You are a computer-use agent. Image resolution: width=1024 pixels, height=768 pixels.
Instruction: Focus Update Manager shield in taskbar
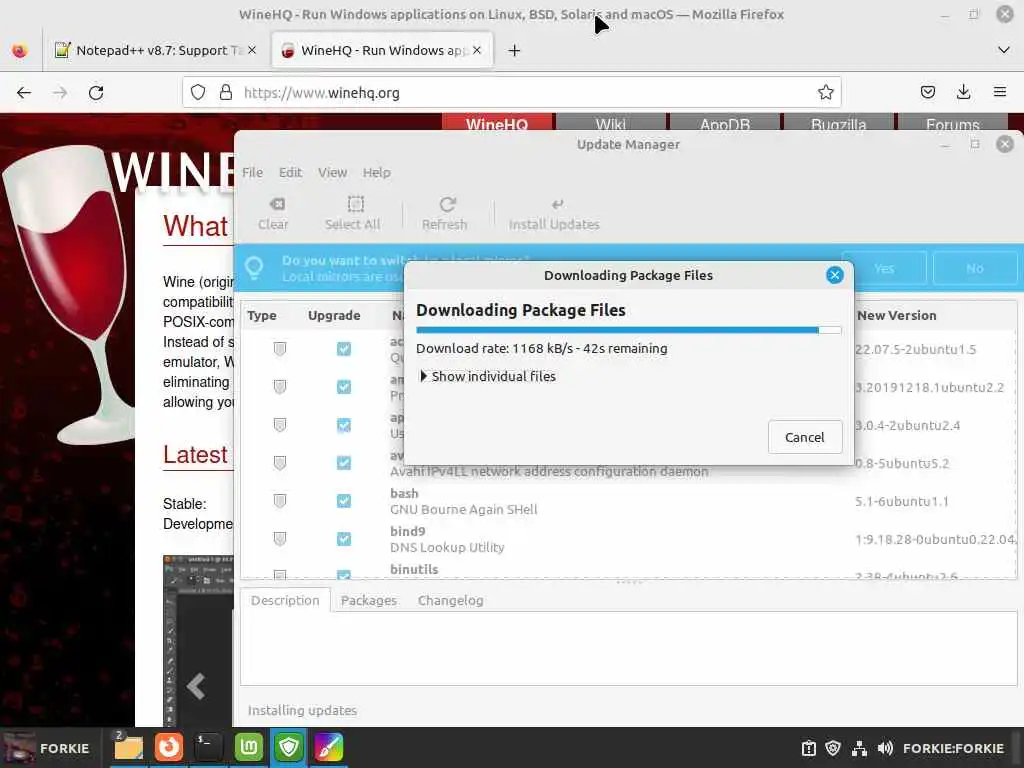[289, 748]
